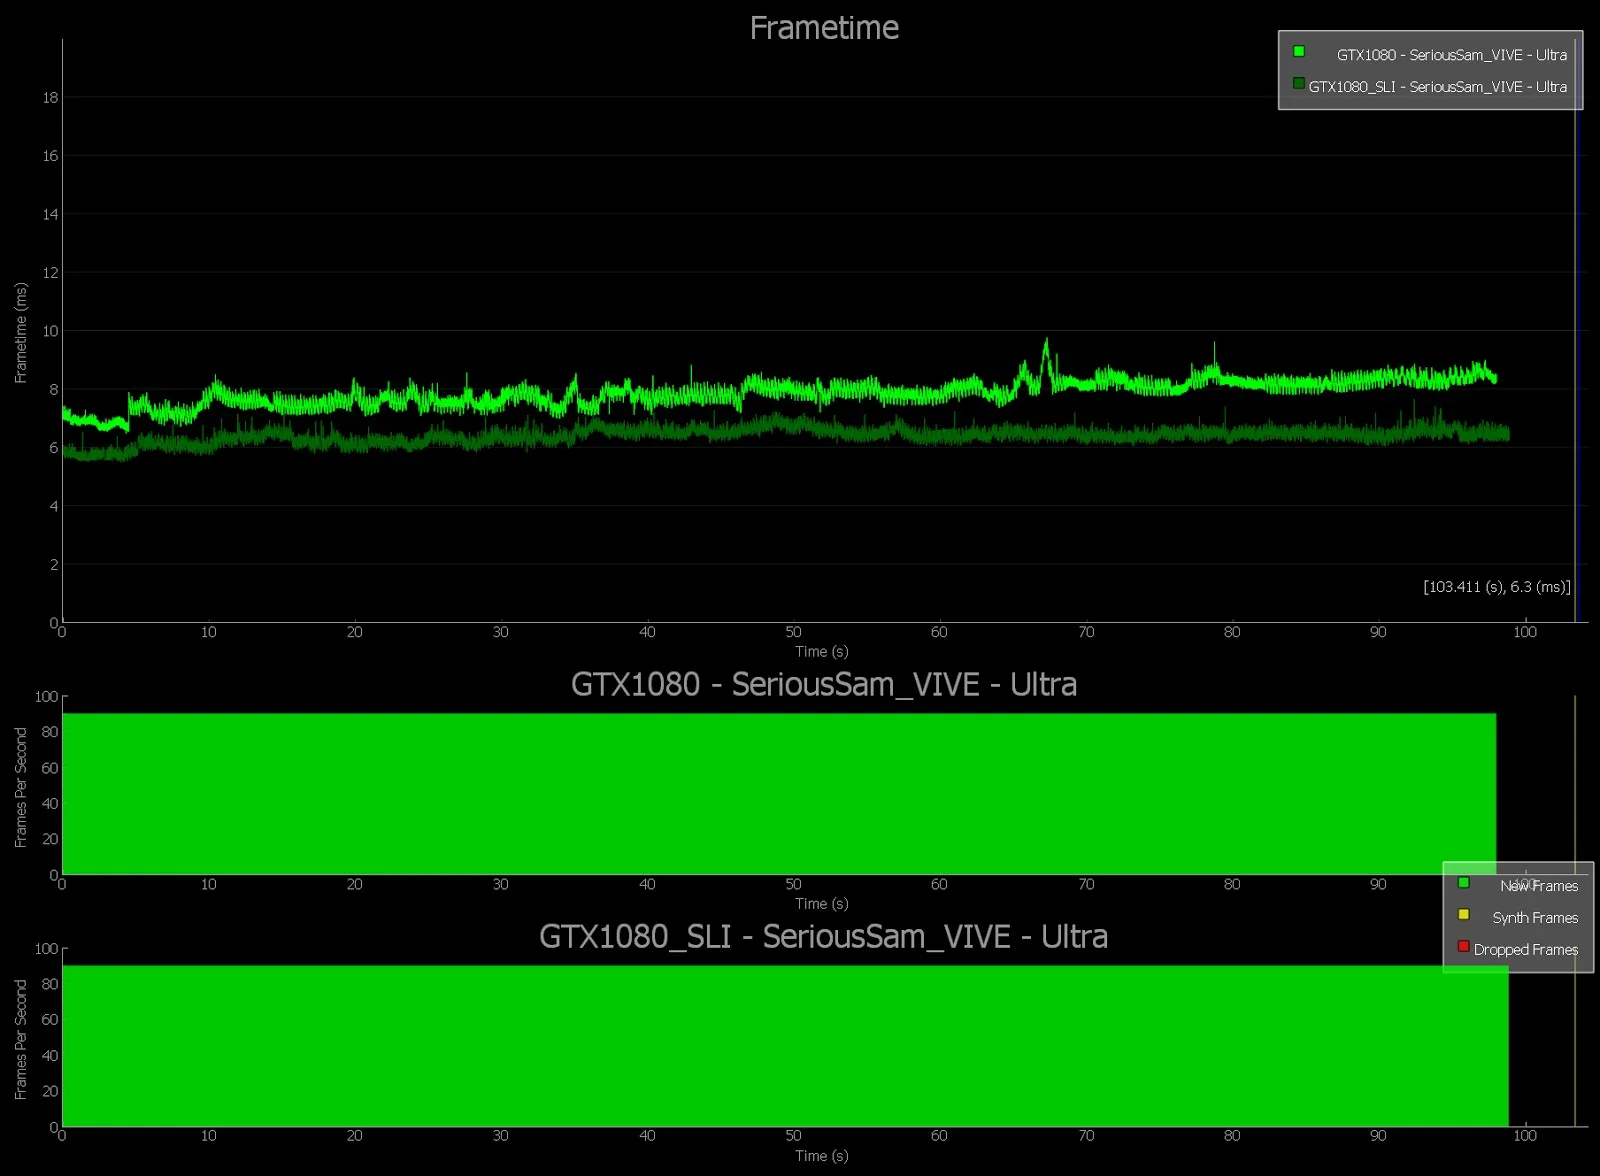The width and height of the screenshot is (1600, 1176).
Task: Click the blue vertical time cursor line
Action: coord(1575,330)
